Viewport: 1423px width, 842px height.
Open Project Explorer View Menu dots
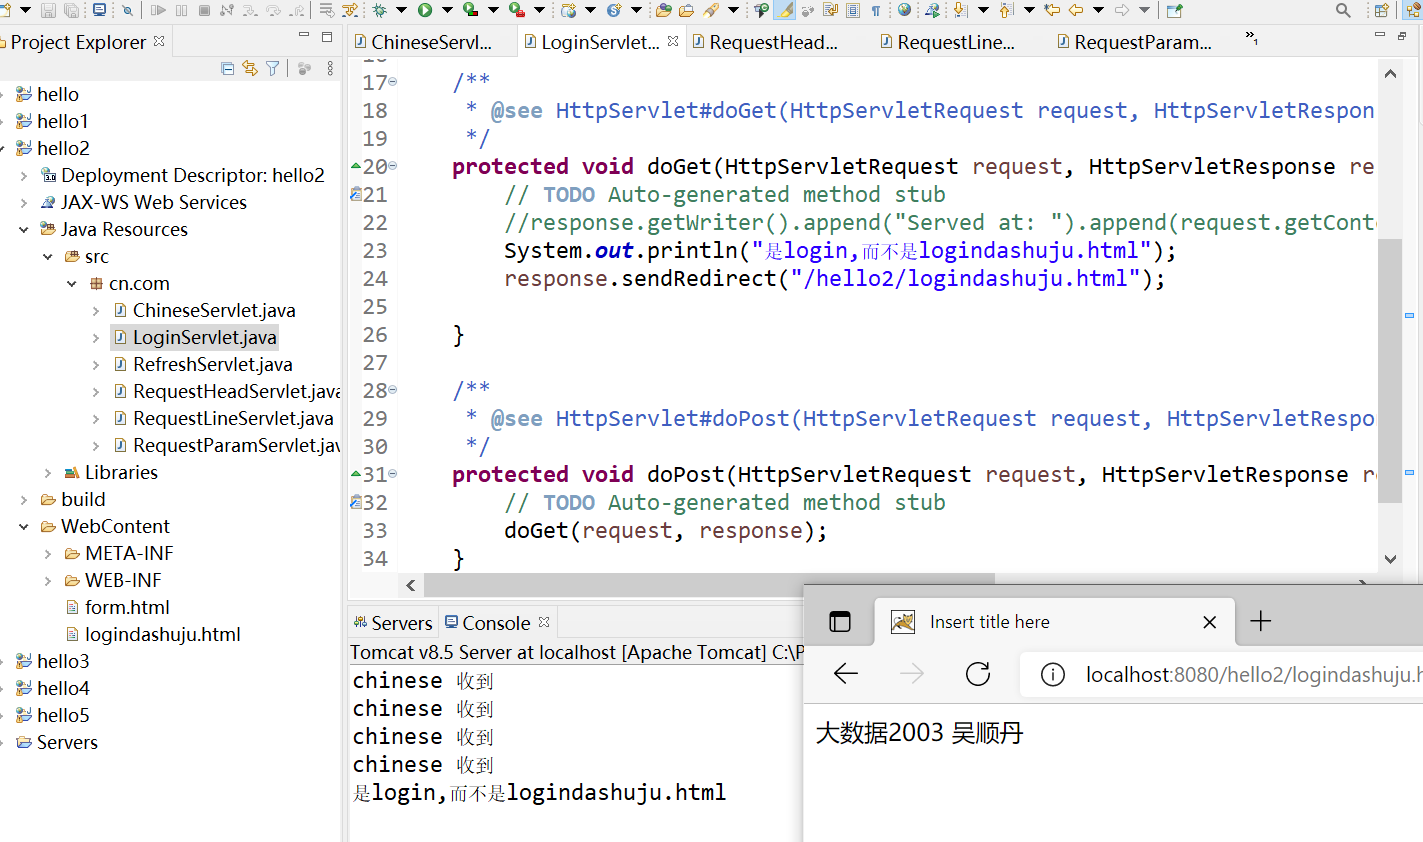click(x=330, y=68)
